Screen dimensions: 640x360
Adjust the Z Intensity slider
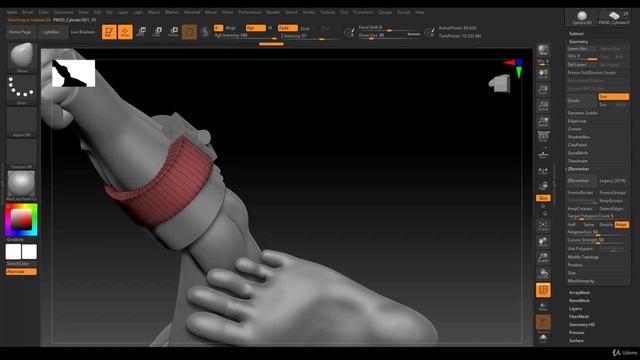310,36
